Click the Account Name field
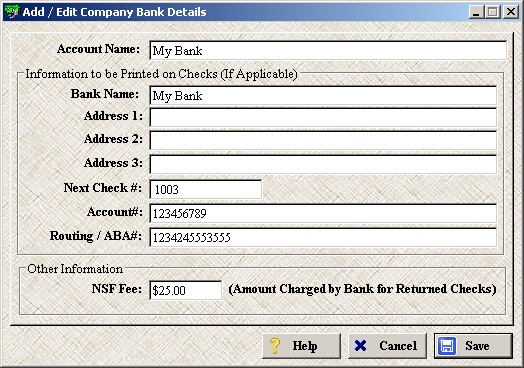Viewport: 524px width, 368px height. click(x=328, y=50)
